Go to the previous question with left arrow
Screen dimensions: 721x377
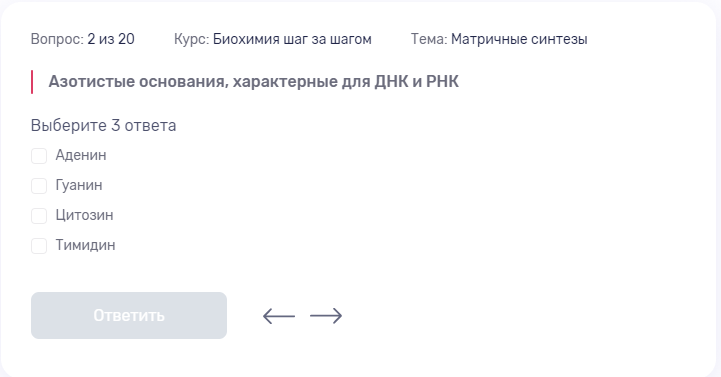[x=279, y=316]
